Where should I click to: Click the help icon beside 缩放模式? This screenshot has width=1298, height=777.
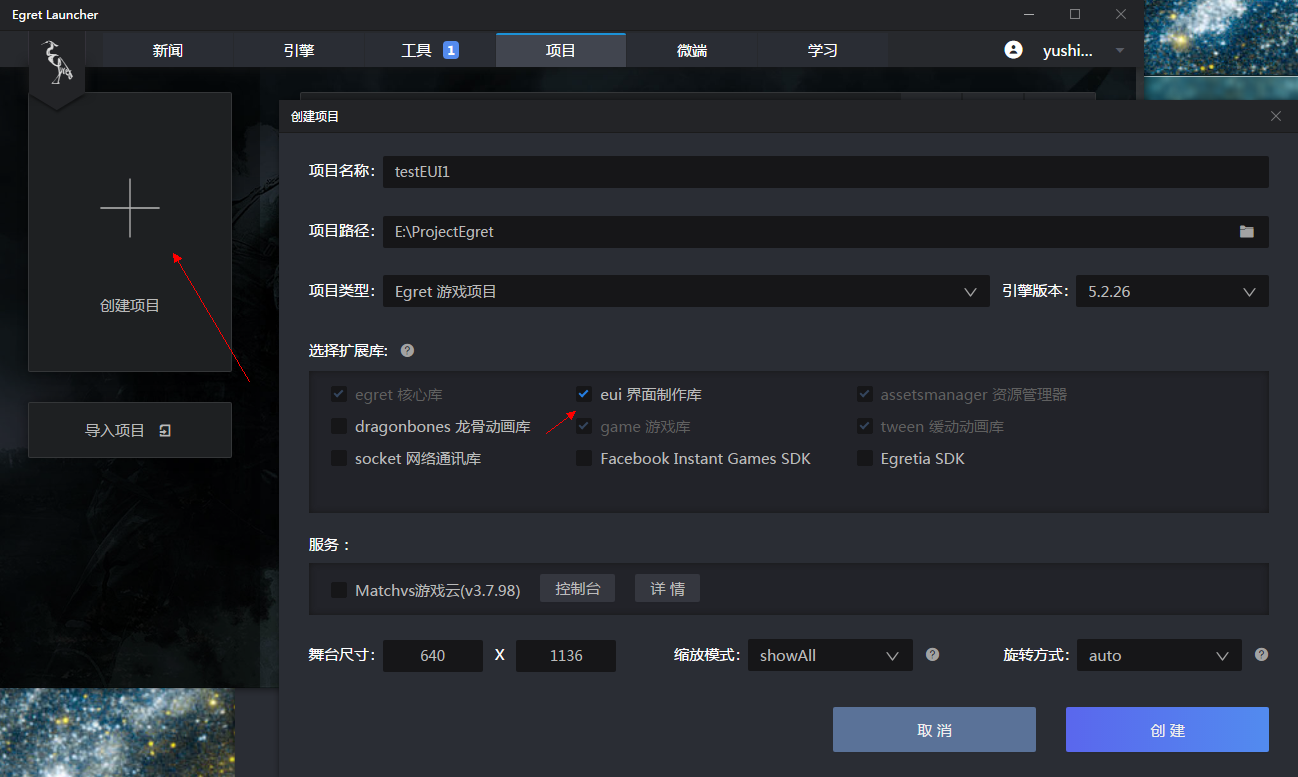click(931, 654)
